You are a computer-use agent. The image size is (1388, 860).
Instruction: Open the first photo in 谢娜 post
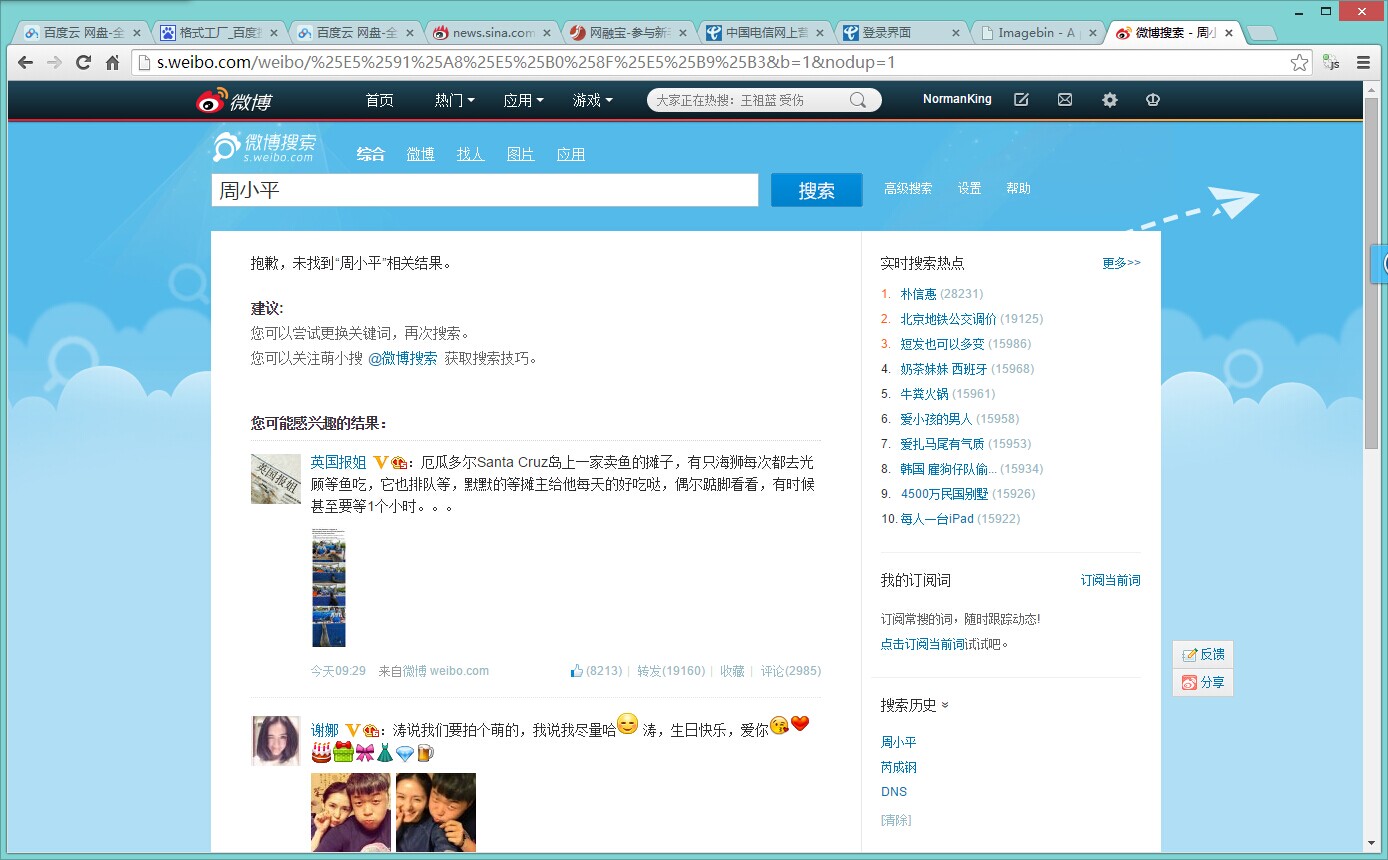pos(351,812)
